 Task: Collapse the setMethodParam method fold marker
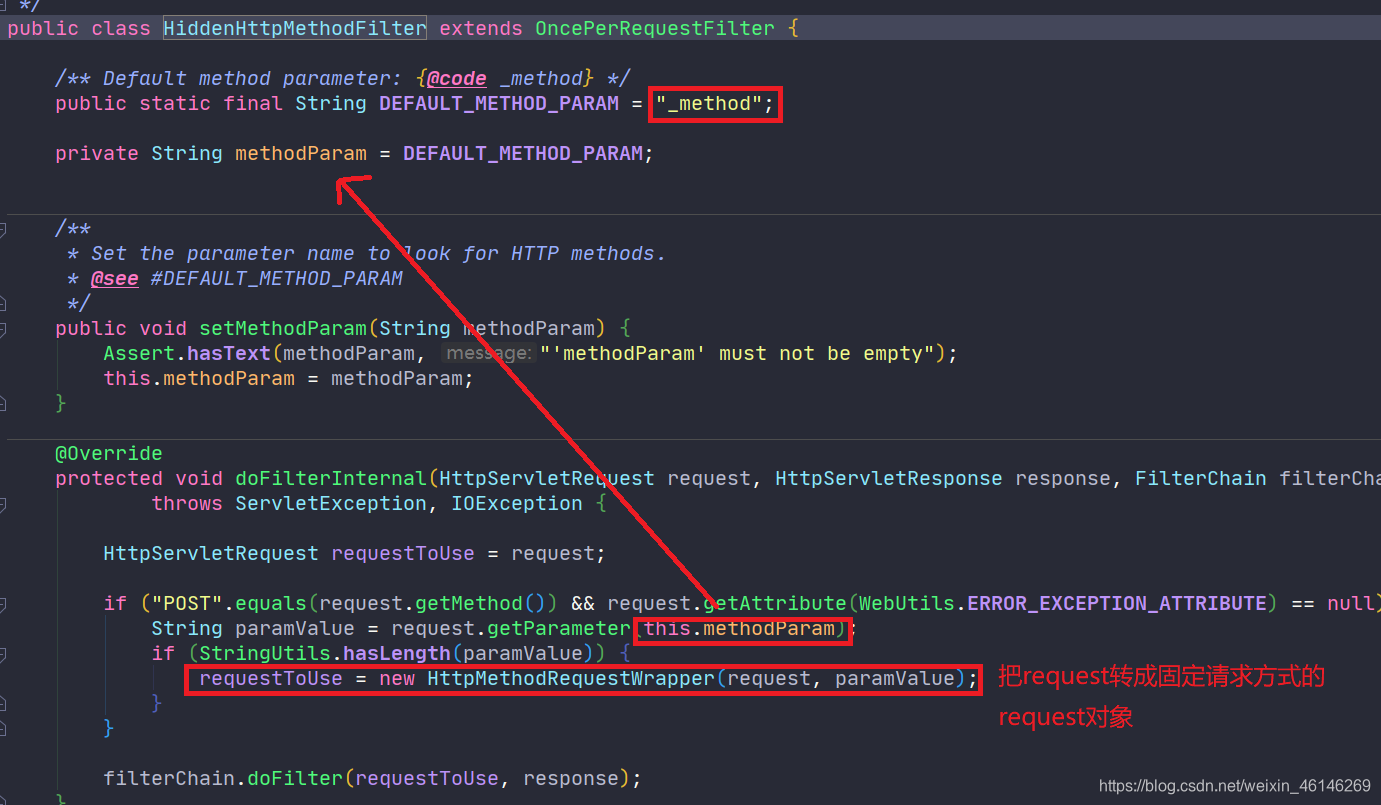(x=3, y=329)
